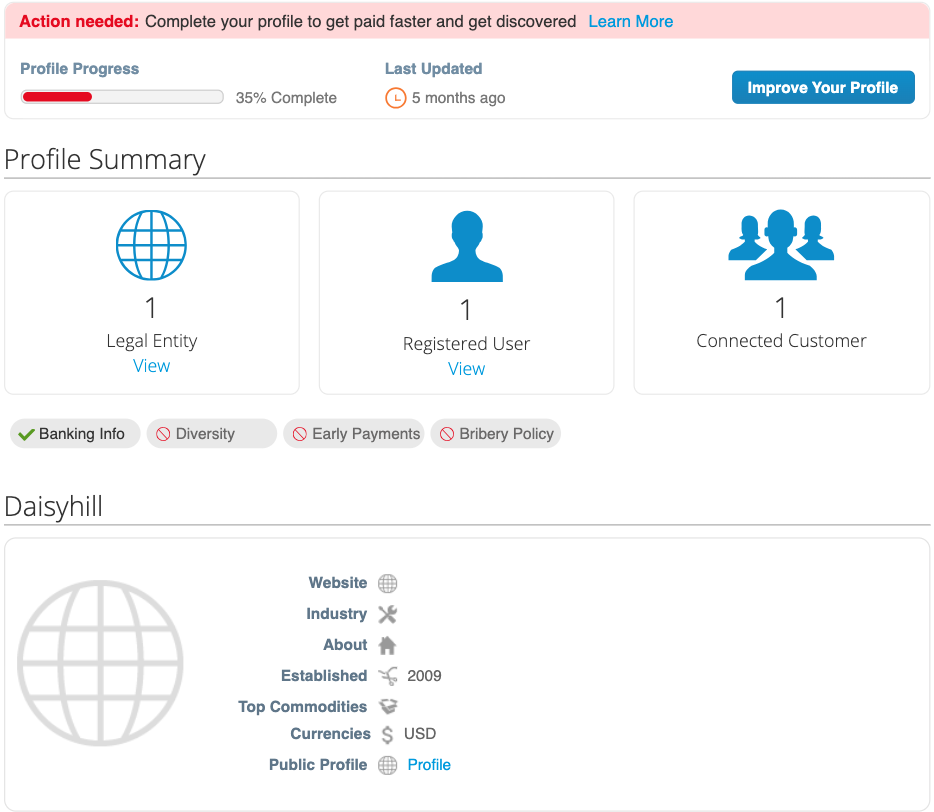Click the Established anchor icon
This screenshot has width=934, height=812.
click(387, 676)
